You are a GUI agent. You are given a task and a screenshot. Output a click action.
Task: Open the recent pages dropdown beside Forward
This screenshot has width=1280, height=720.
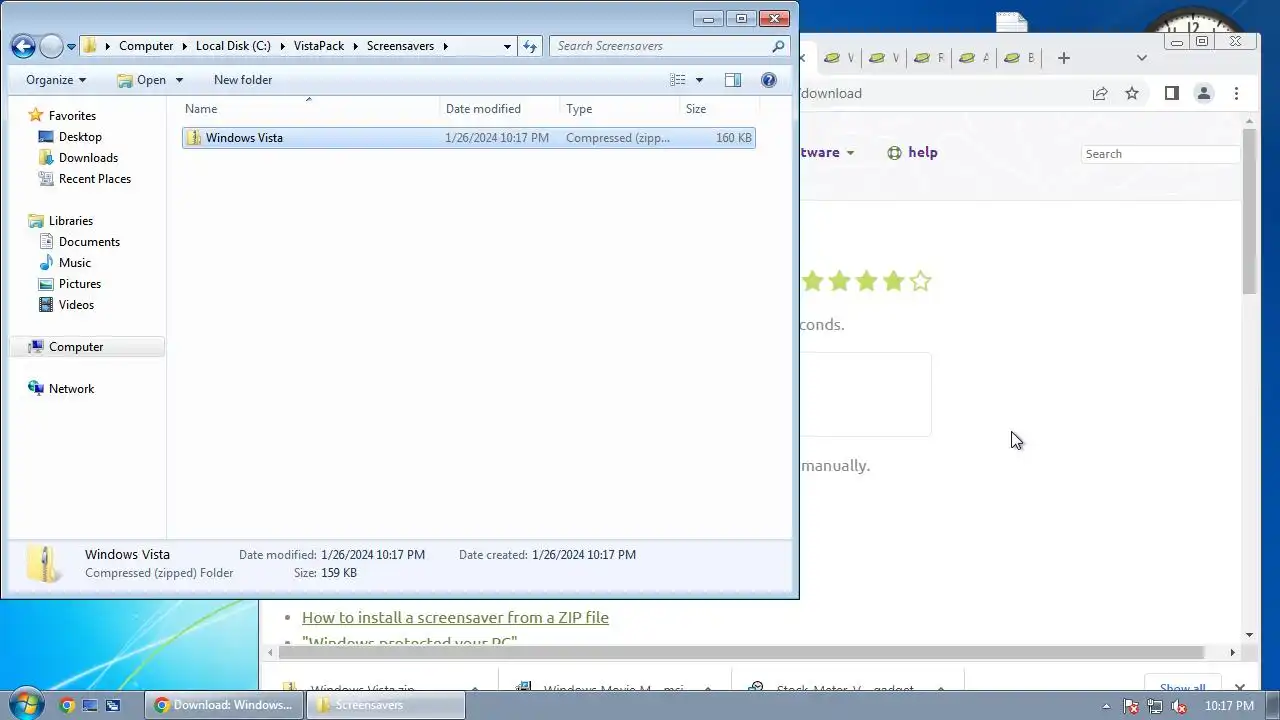point(71,47)
